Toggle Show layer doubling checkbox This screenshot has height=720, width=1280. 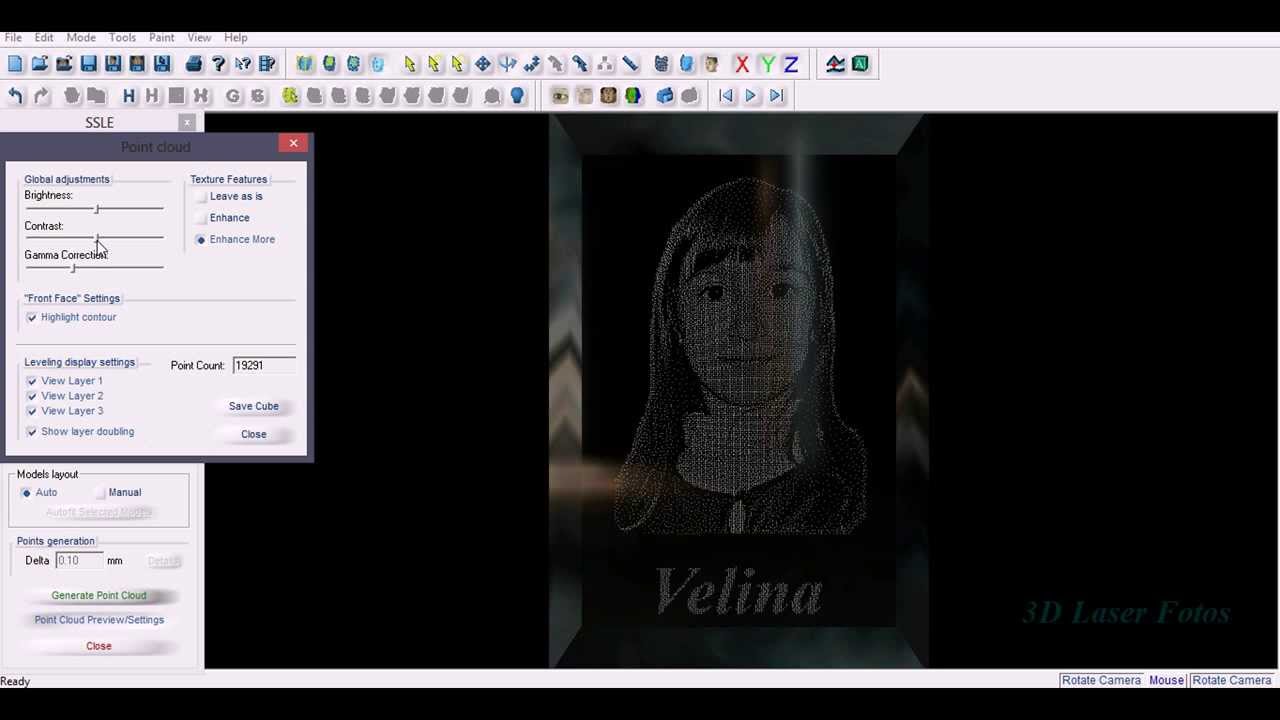click(32, 432)
